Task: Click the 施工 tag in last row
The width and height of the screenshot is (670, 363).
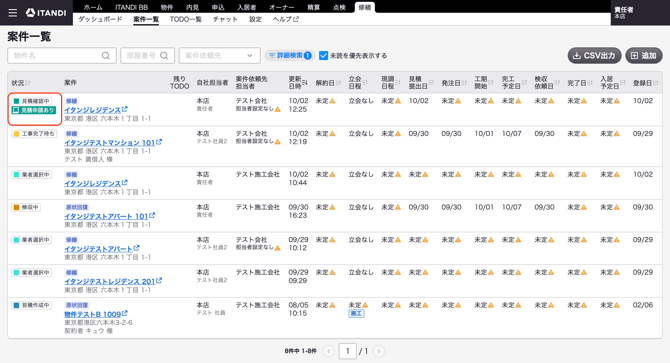Action: point(356,313)
